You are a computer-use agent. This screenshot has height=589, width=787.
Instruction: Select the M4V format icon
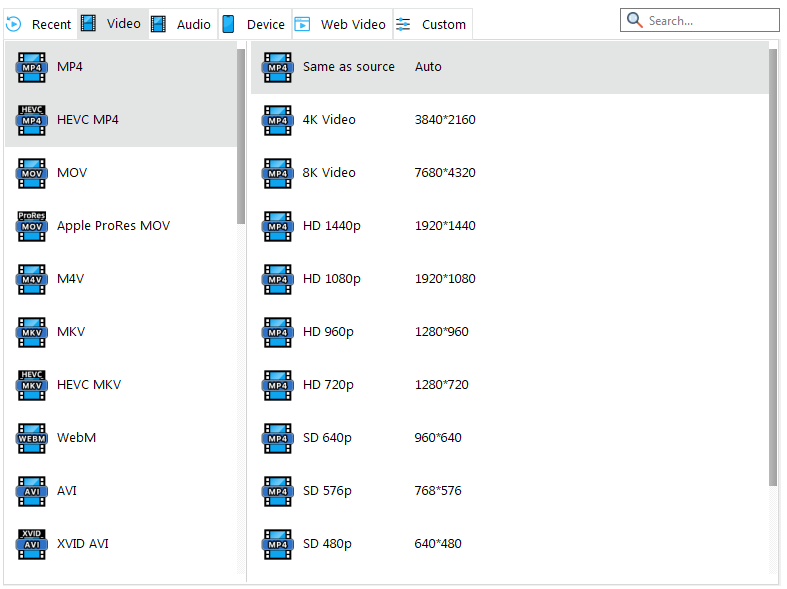tap(32, 279)
